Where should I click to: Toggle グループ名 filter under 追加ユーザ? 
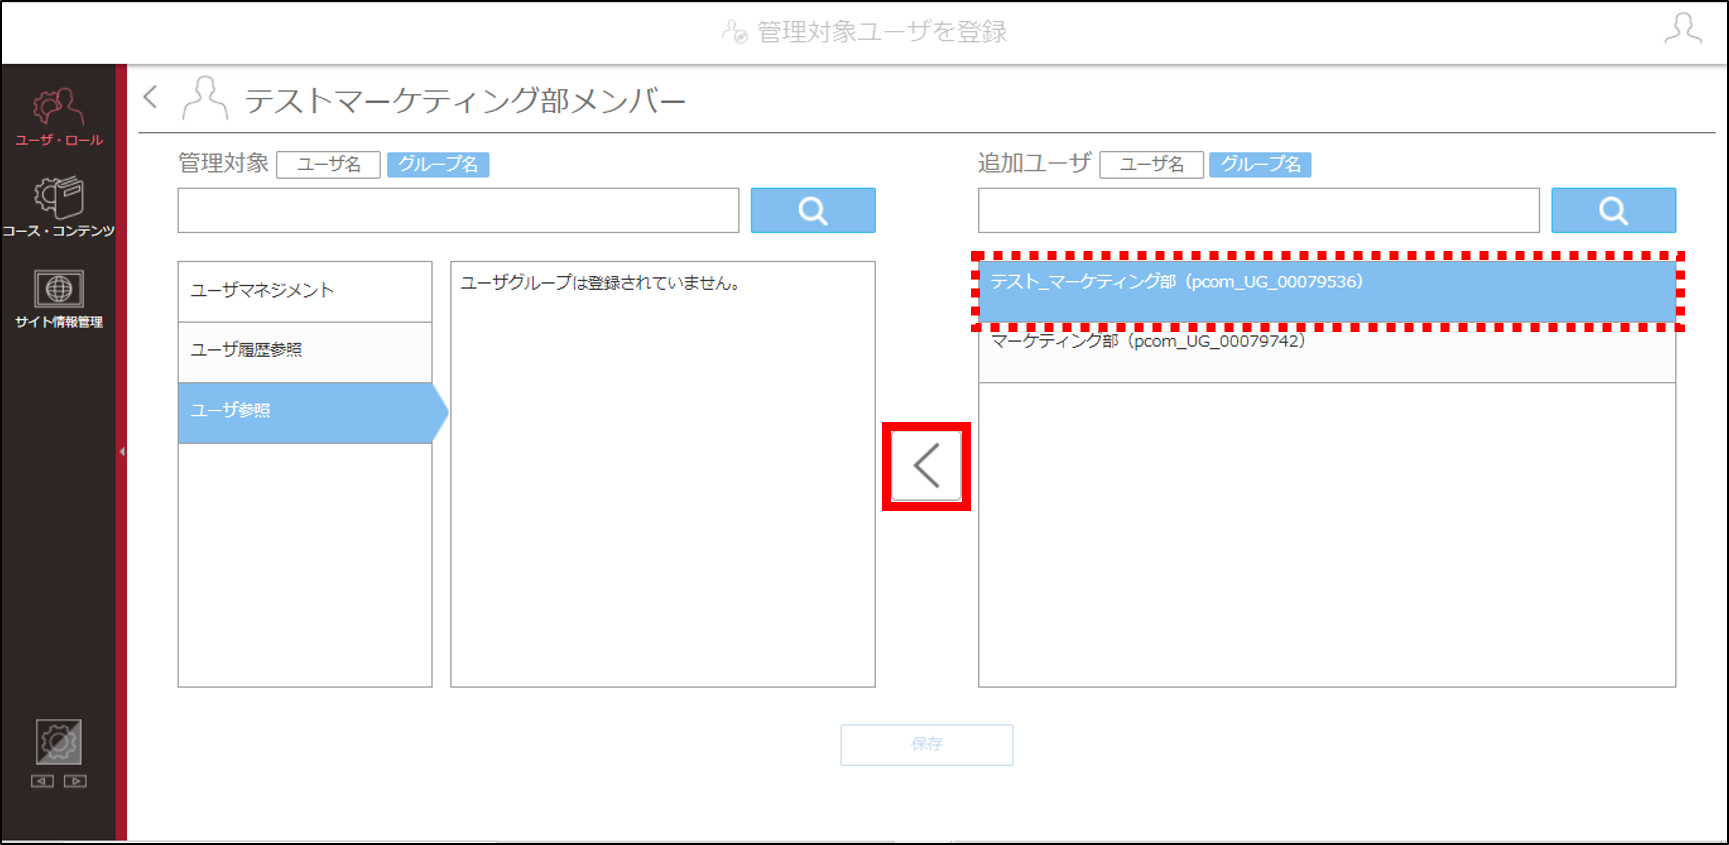pos(1260,164)
